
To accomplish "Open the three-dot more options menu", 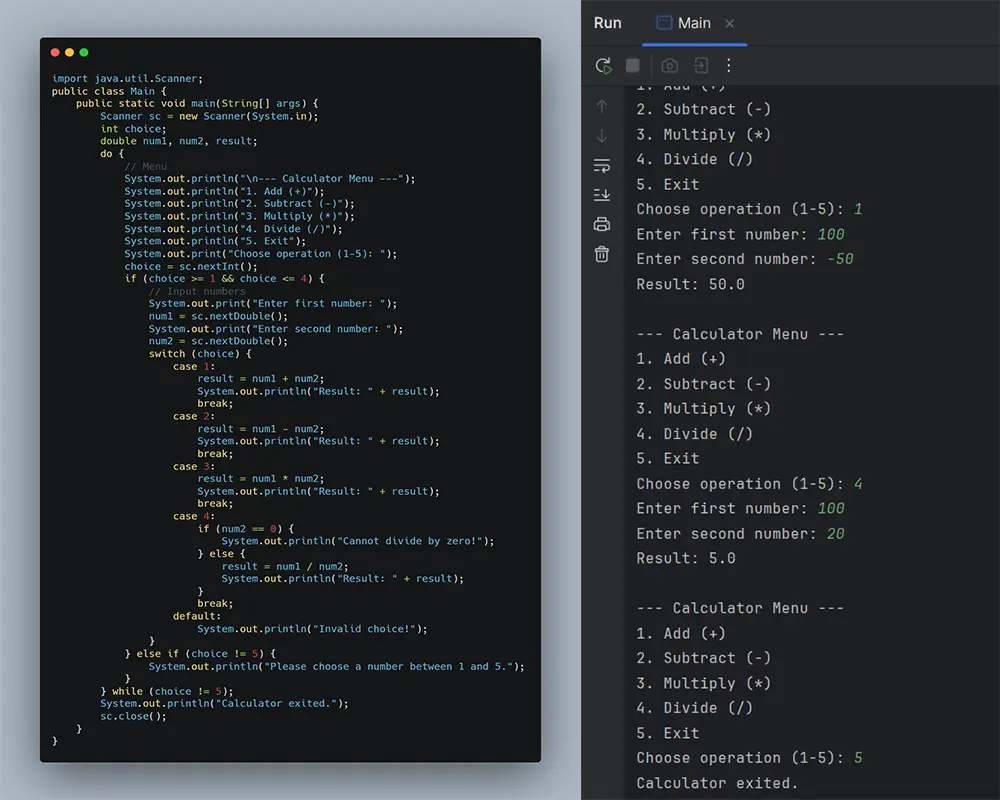I will (x=728, y=65).
